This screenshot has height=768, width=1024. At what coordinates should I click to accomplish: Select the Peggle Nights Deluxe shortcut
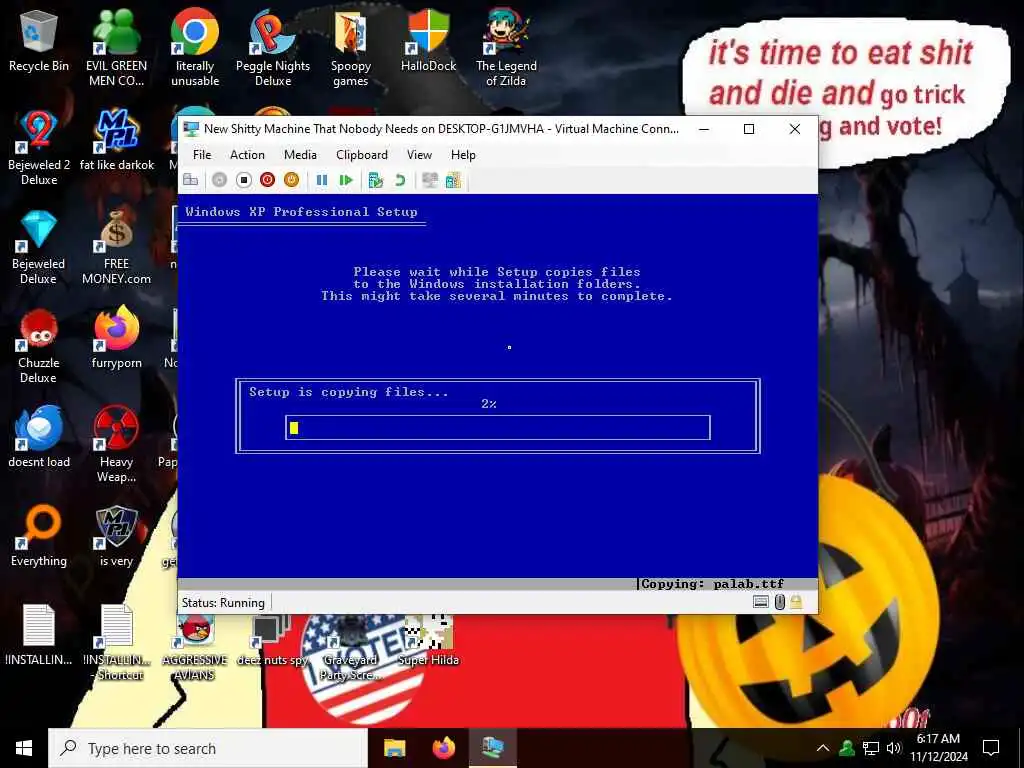coord(272,48)
